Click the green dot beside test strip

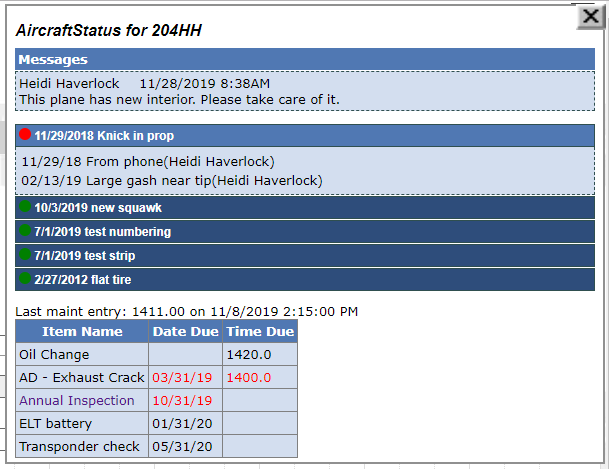[25, 254]
